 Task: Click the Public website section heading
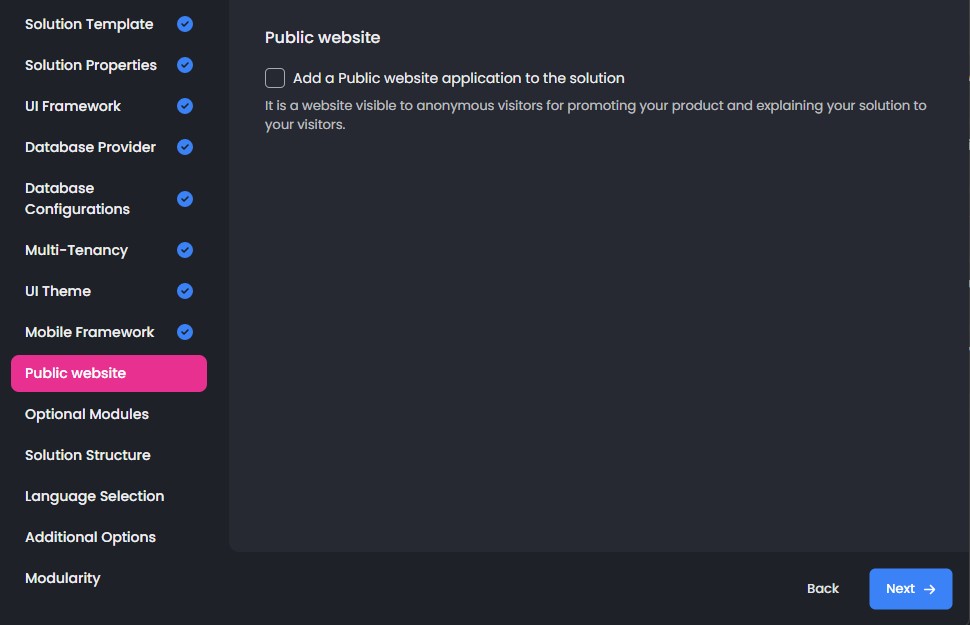(322, 37)
